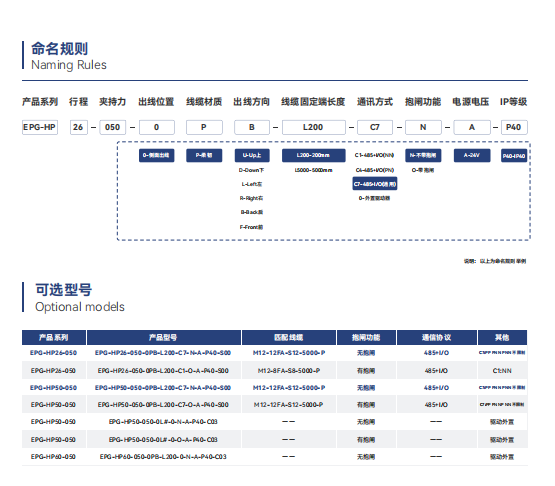Viewport: 555px width, 486px height.
Task: Choose the F-Front前 outlet direction option
Action: point(251,227)
